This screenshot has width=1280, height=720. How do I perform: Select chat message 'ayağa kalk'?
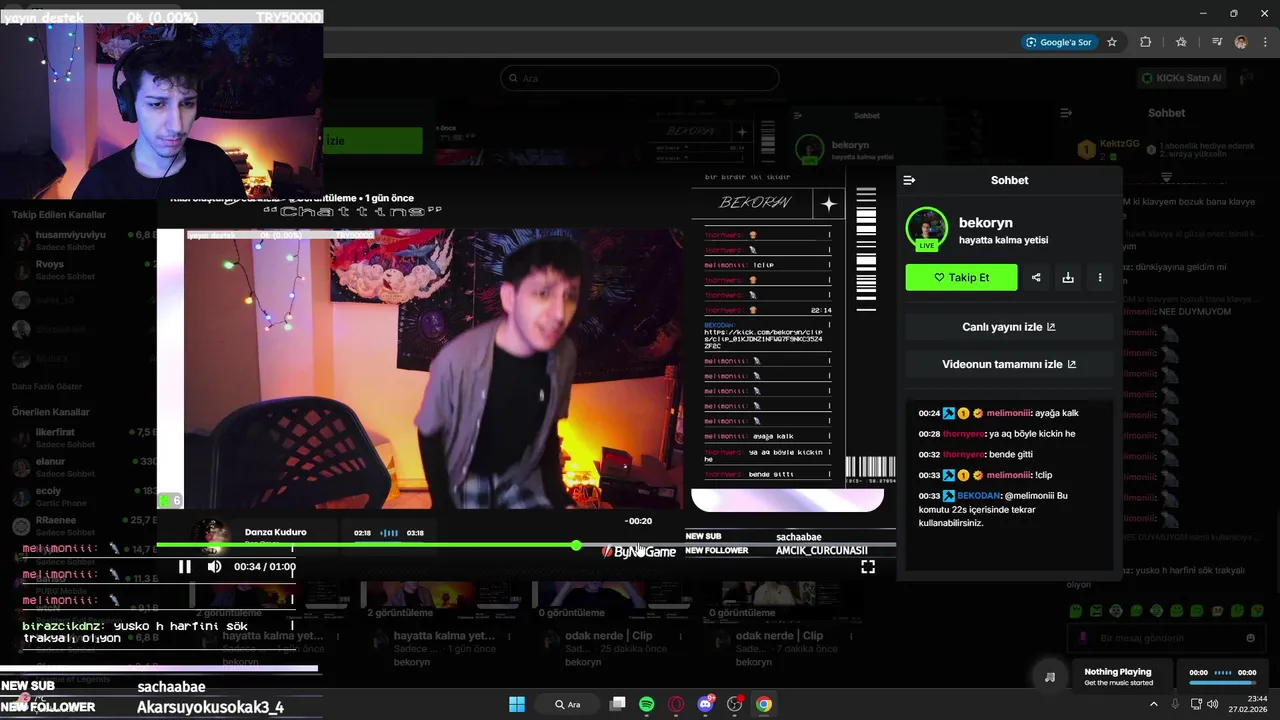1057,413
